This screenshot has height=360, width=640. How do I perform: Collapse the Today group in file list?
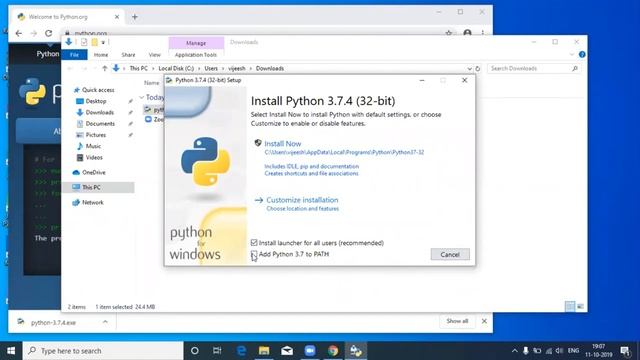(x=142, y=97)
